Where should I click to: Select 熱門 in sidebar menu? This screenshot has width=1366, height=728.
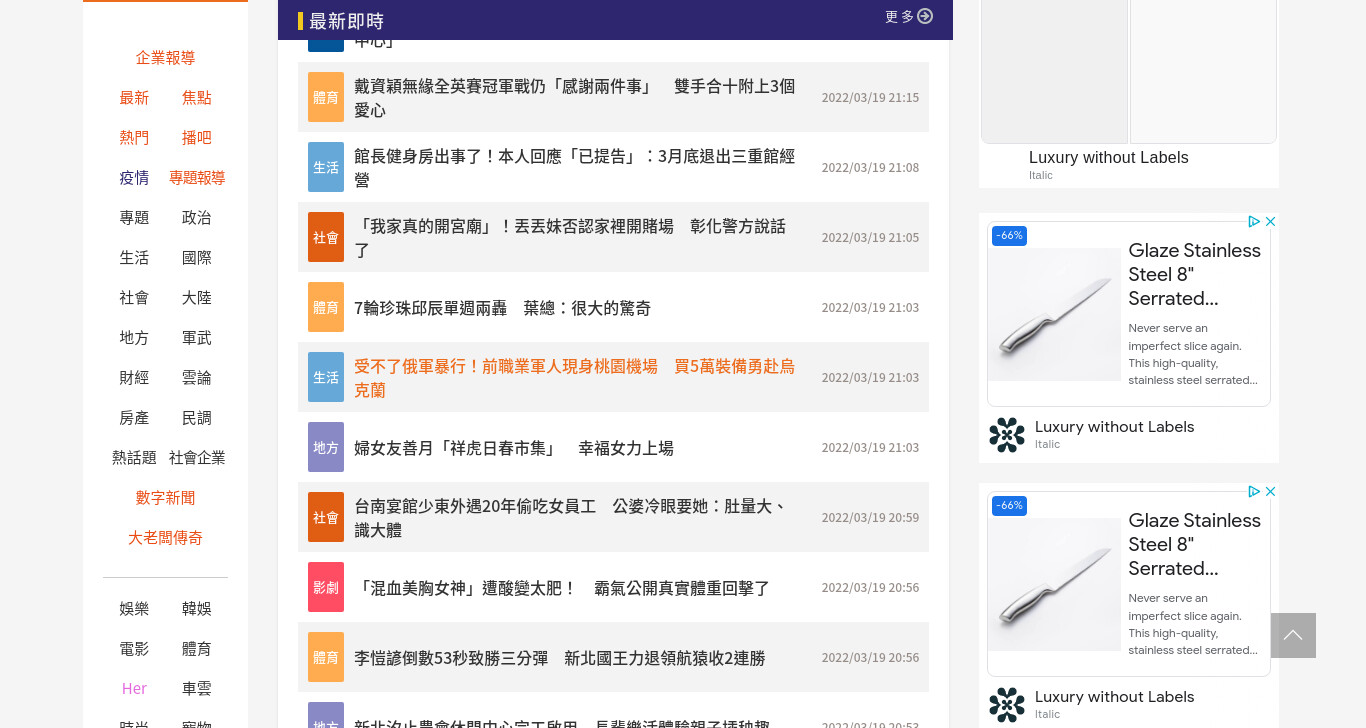pos(134,138)
